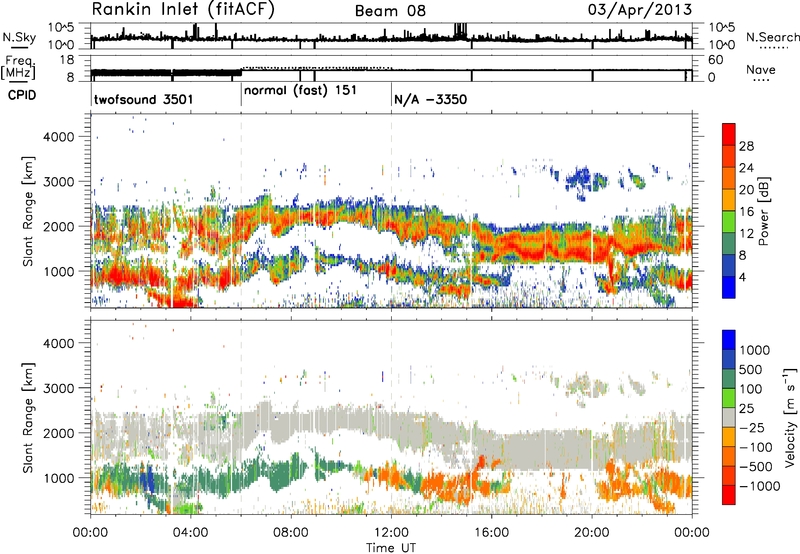Viewport: 800px width, 554px height.
Task: Click the 'N.Sky' legend label
Action: tap(19, 37)
